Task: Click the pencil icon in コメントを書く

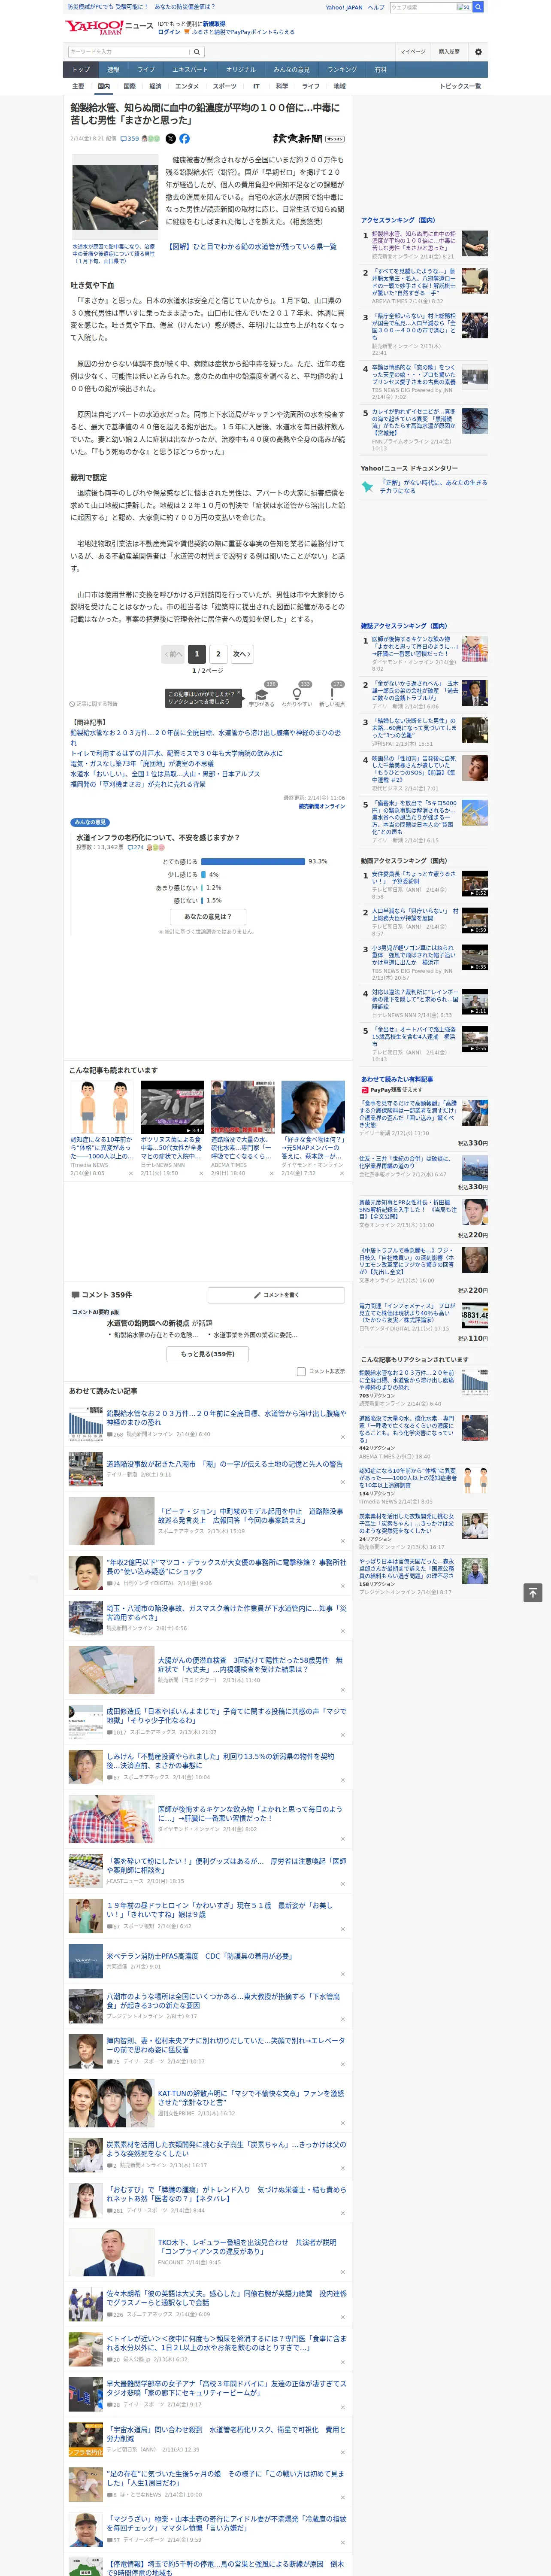Action: [x=257, y=1294]
